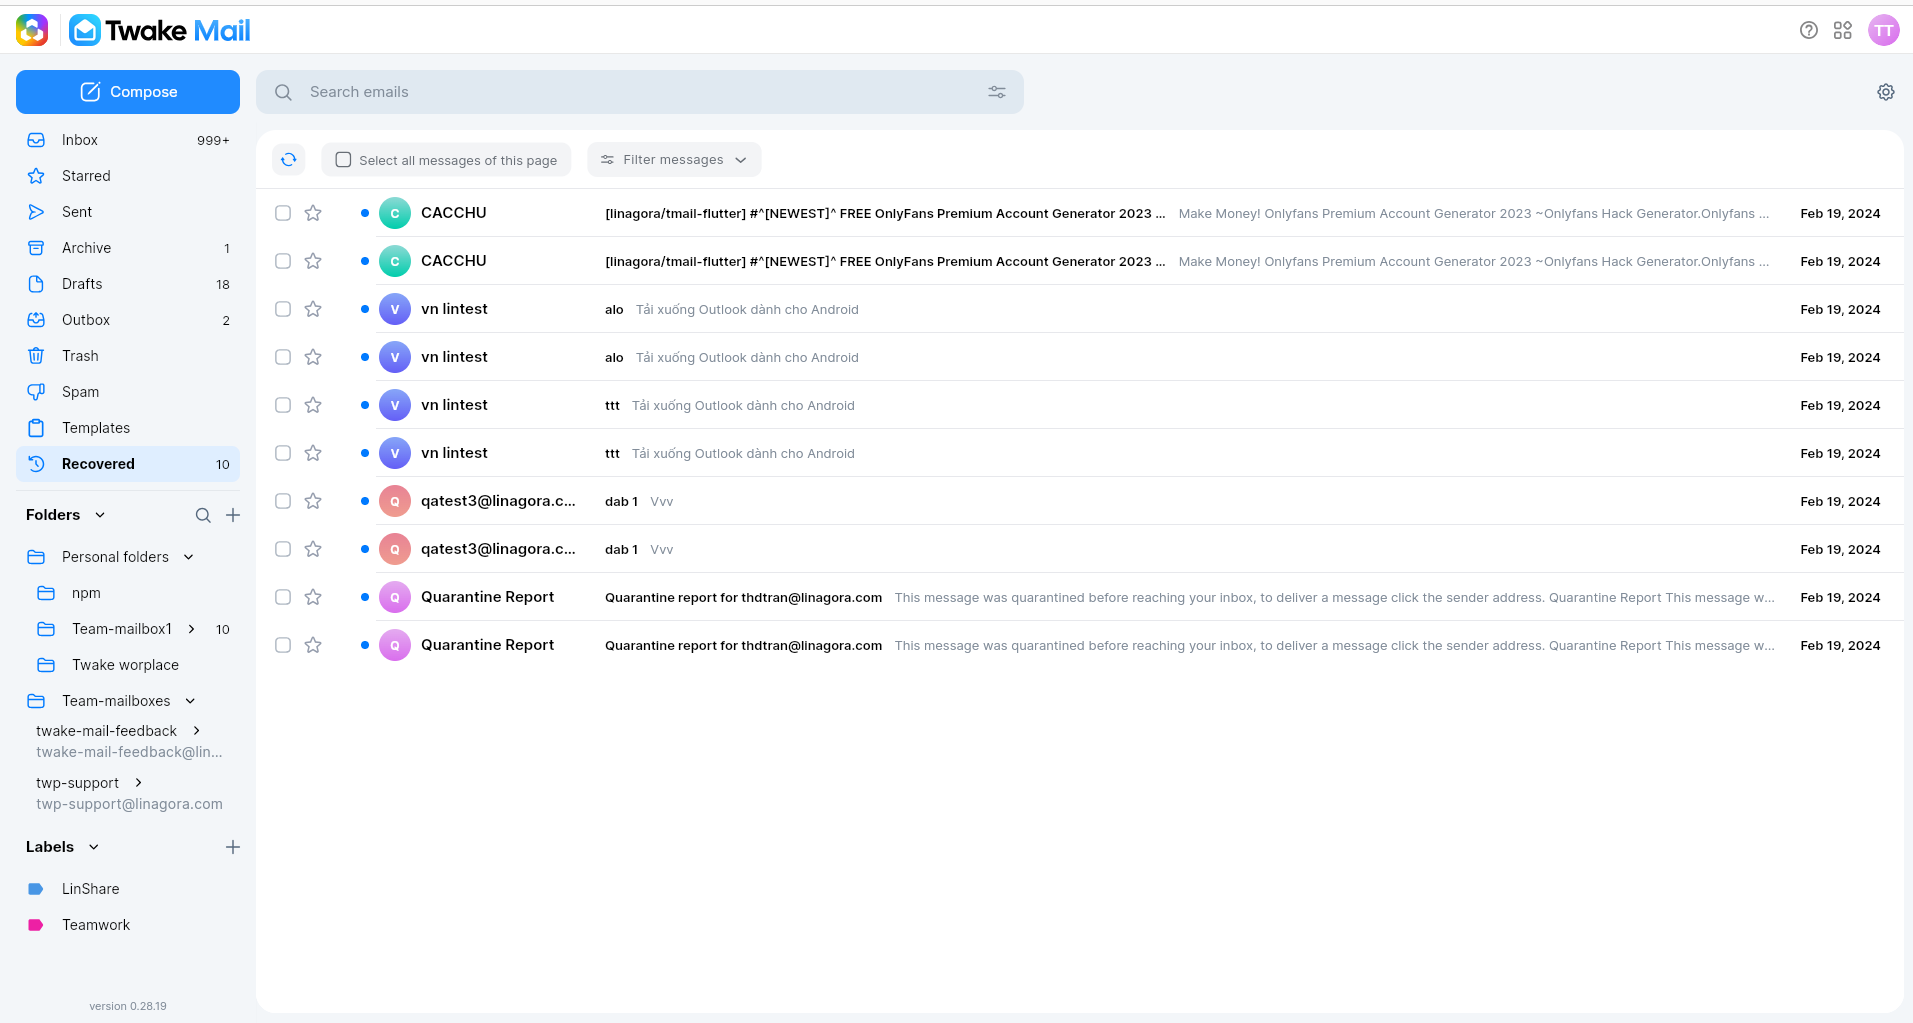The height and width of the screenshot is (1023, 1913).
Task: Tick checkbox for second CACCHU email
Action: click(x=283, y=261)
